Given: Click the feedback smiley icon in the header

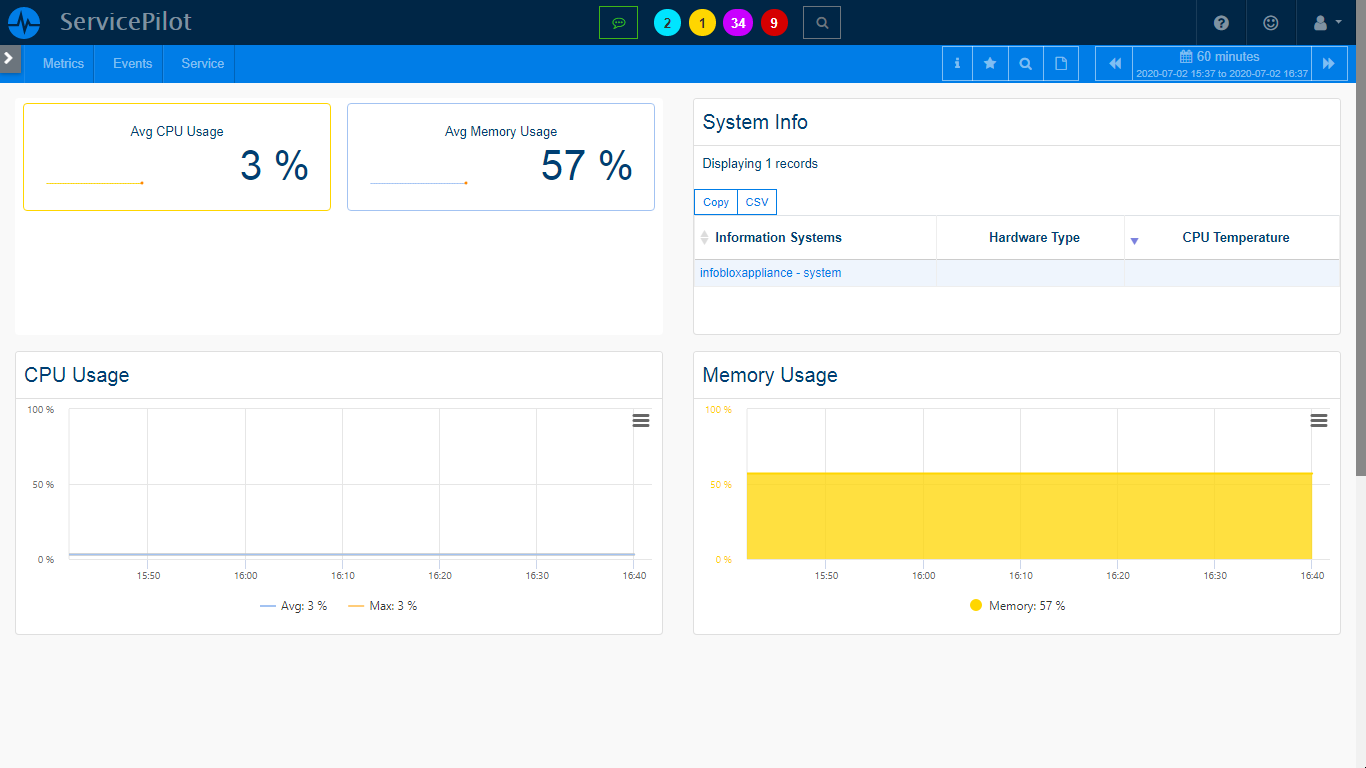Looking at the screenshot, I should 1271,22.
